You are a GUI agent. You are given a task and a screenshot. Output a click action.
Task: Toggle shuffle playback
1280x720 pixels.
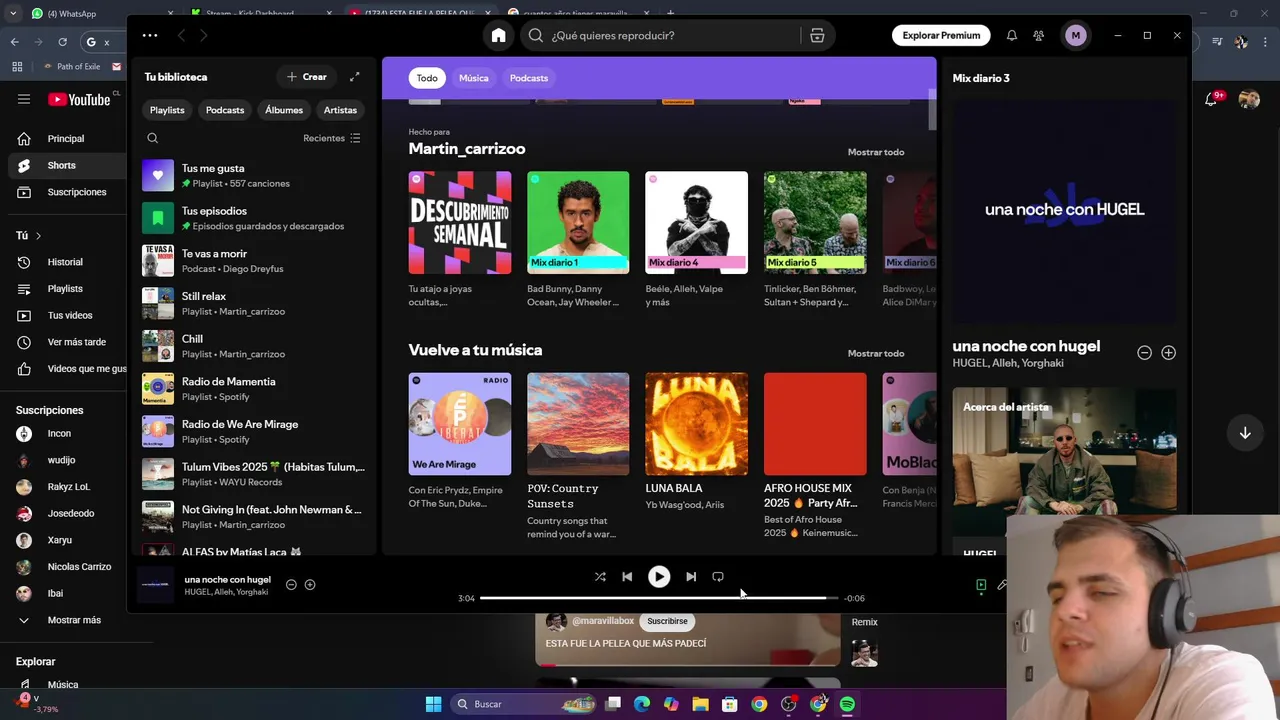(x=600, y=576)
